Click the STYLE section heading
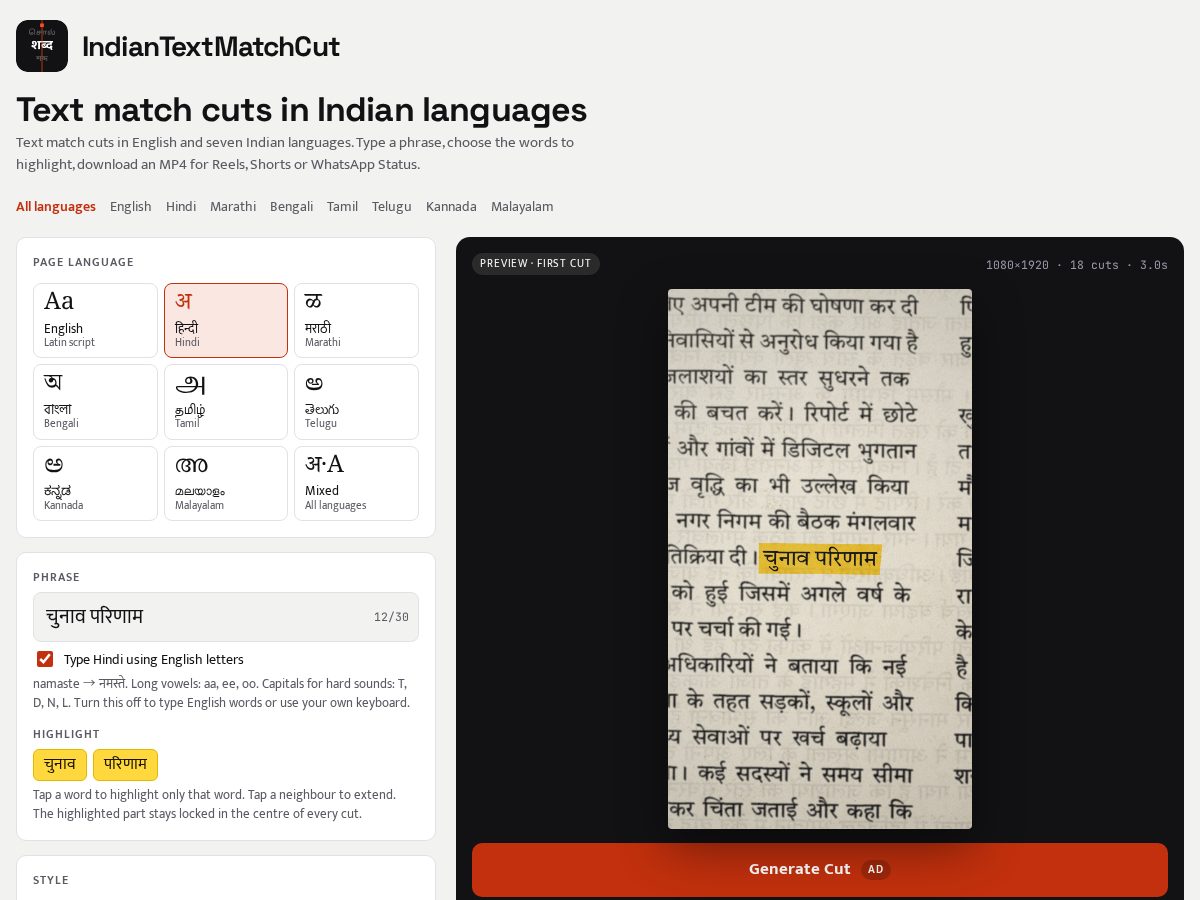The width and height of the screenshot is (1200, 900). click(51, 880)
